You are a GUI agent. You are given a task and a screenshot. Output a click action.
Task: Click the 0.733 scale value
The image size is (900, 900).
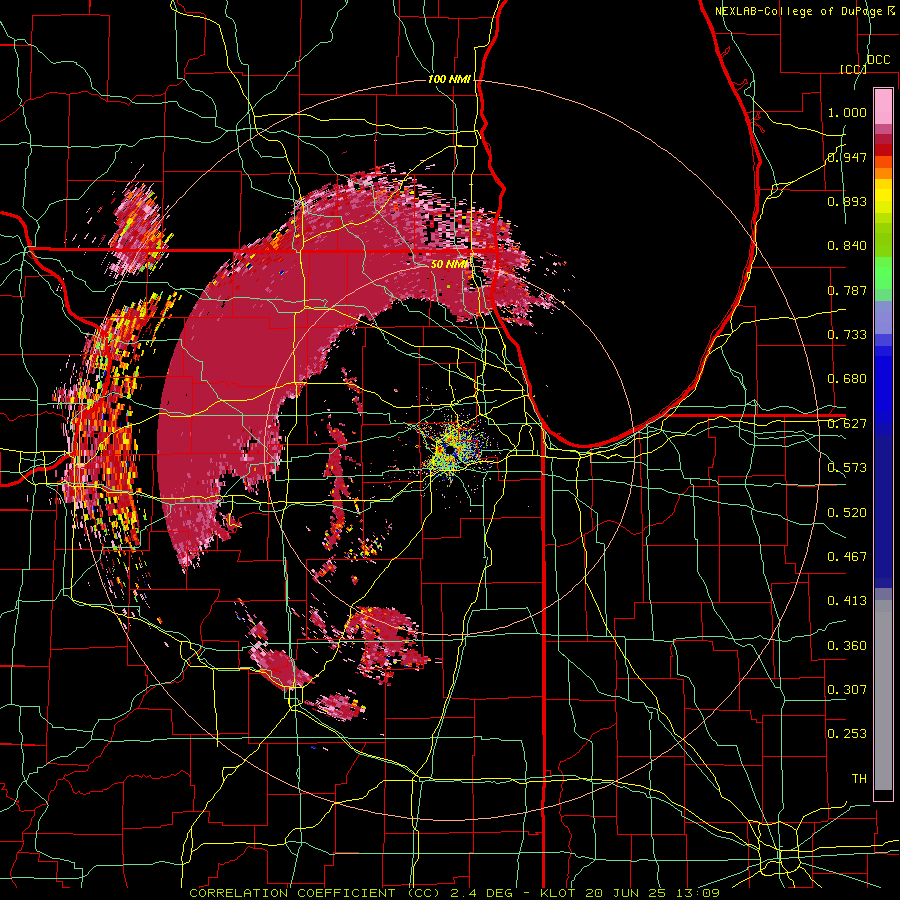(x=847, y=335)
